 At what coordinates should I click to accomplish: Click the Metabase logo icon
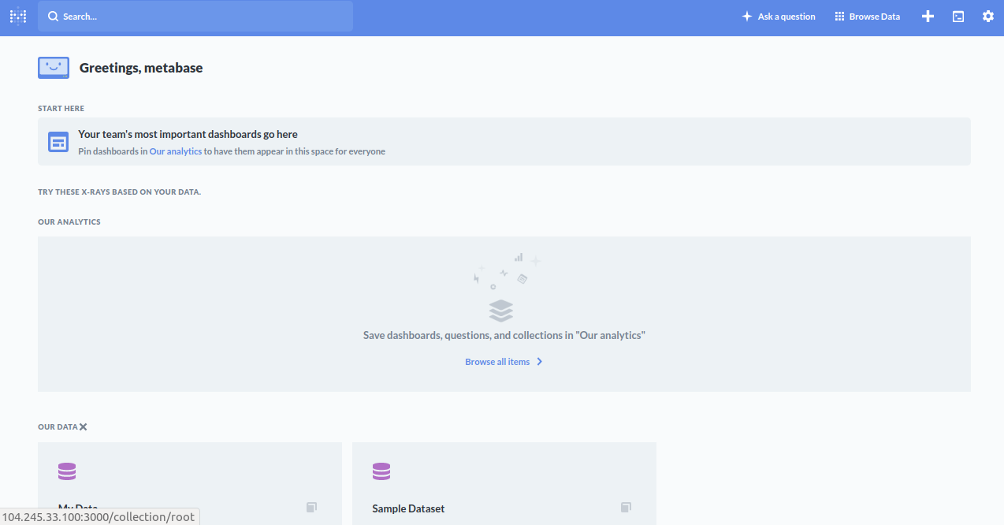coord(18,17)
